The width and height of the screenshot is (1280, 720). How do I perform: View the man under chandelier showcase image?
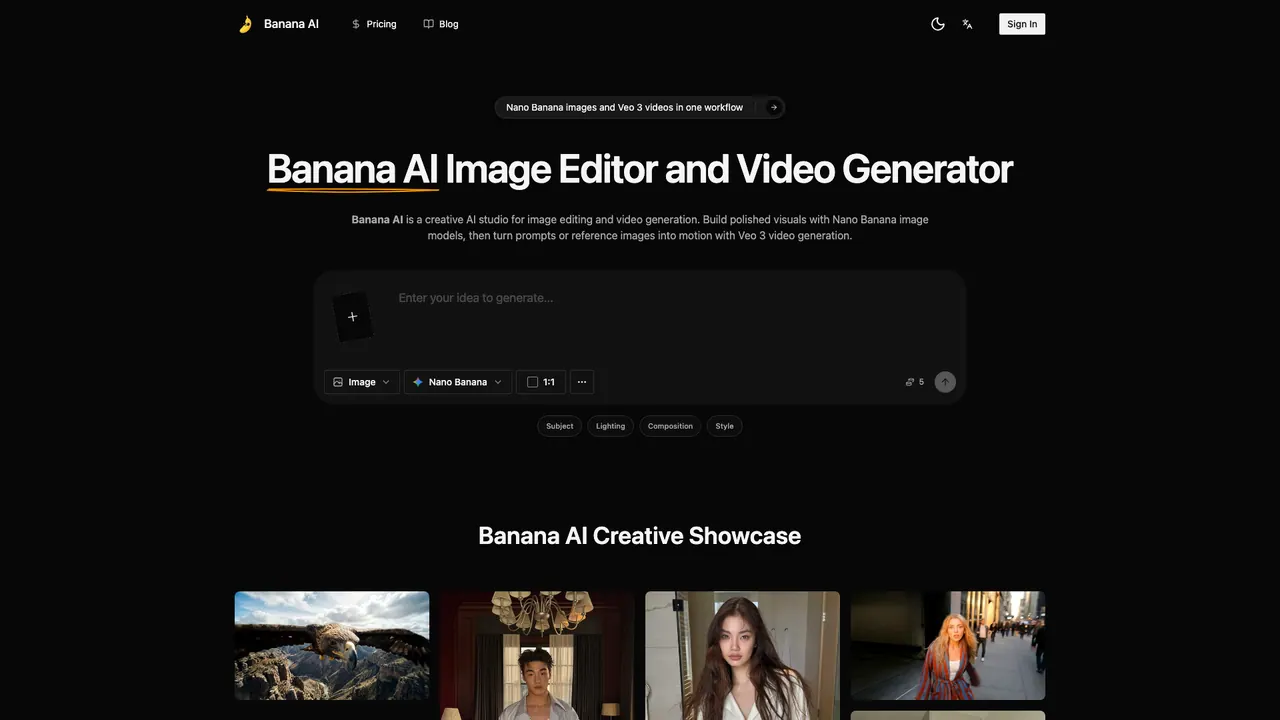point(537,655)
